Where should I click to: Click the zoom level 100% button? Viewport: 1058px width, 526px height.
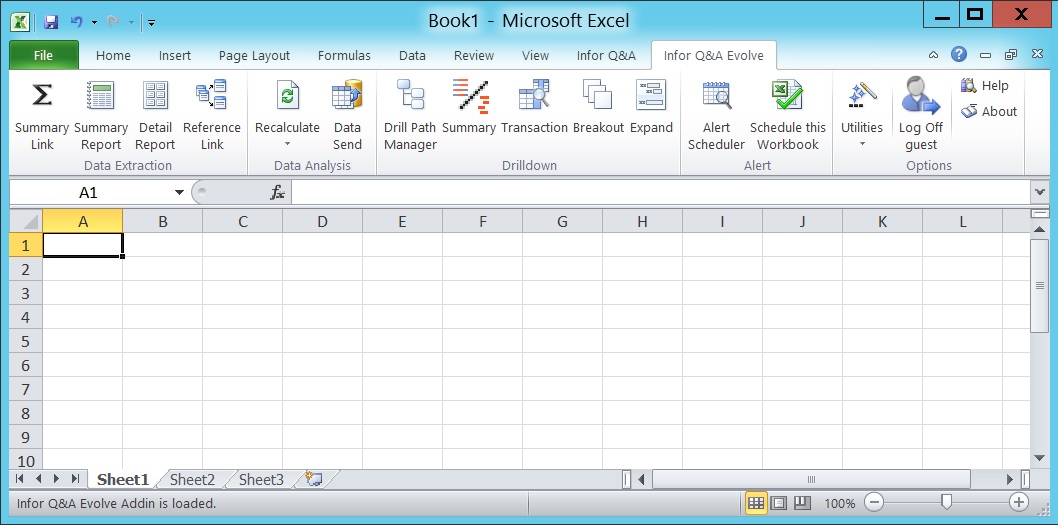pyautogui.click(x=839, y=503)
